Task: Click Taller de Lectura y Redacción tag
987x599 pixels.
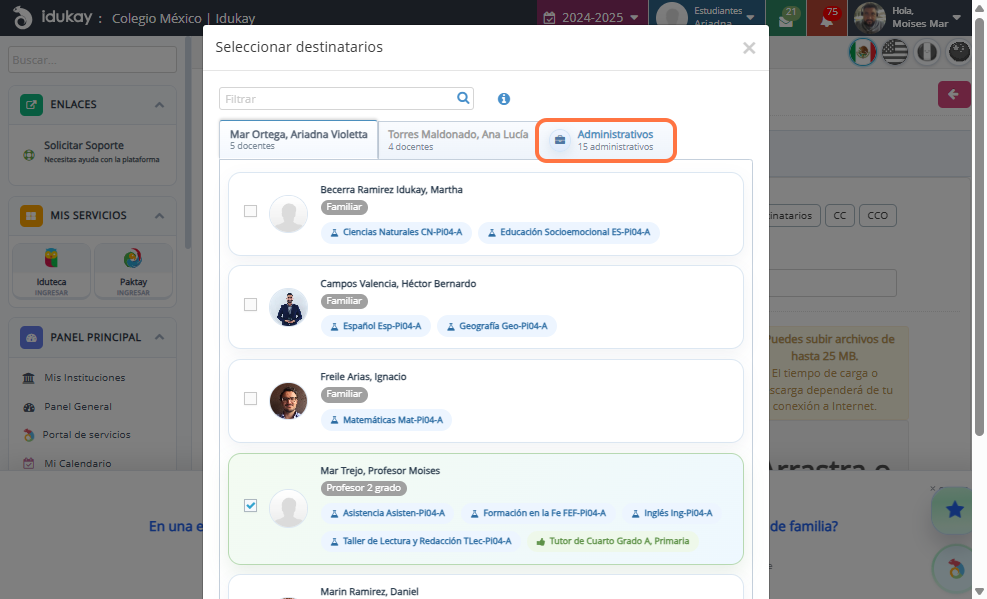Action: coord(420,541)
